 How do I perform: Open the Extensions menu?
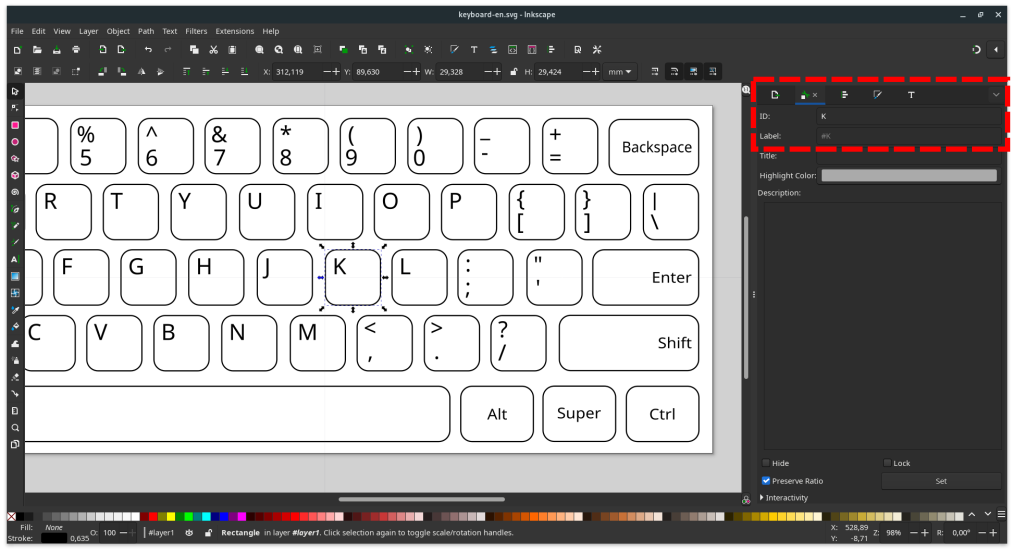pyautogui.click(x=235, y=31)
